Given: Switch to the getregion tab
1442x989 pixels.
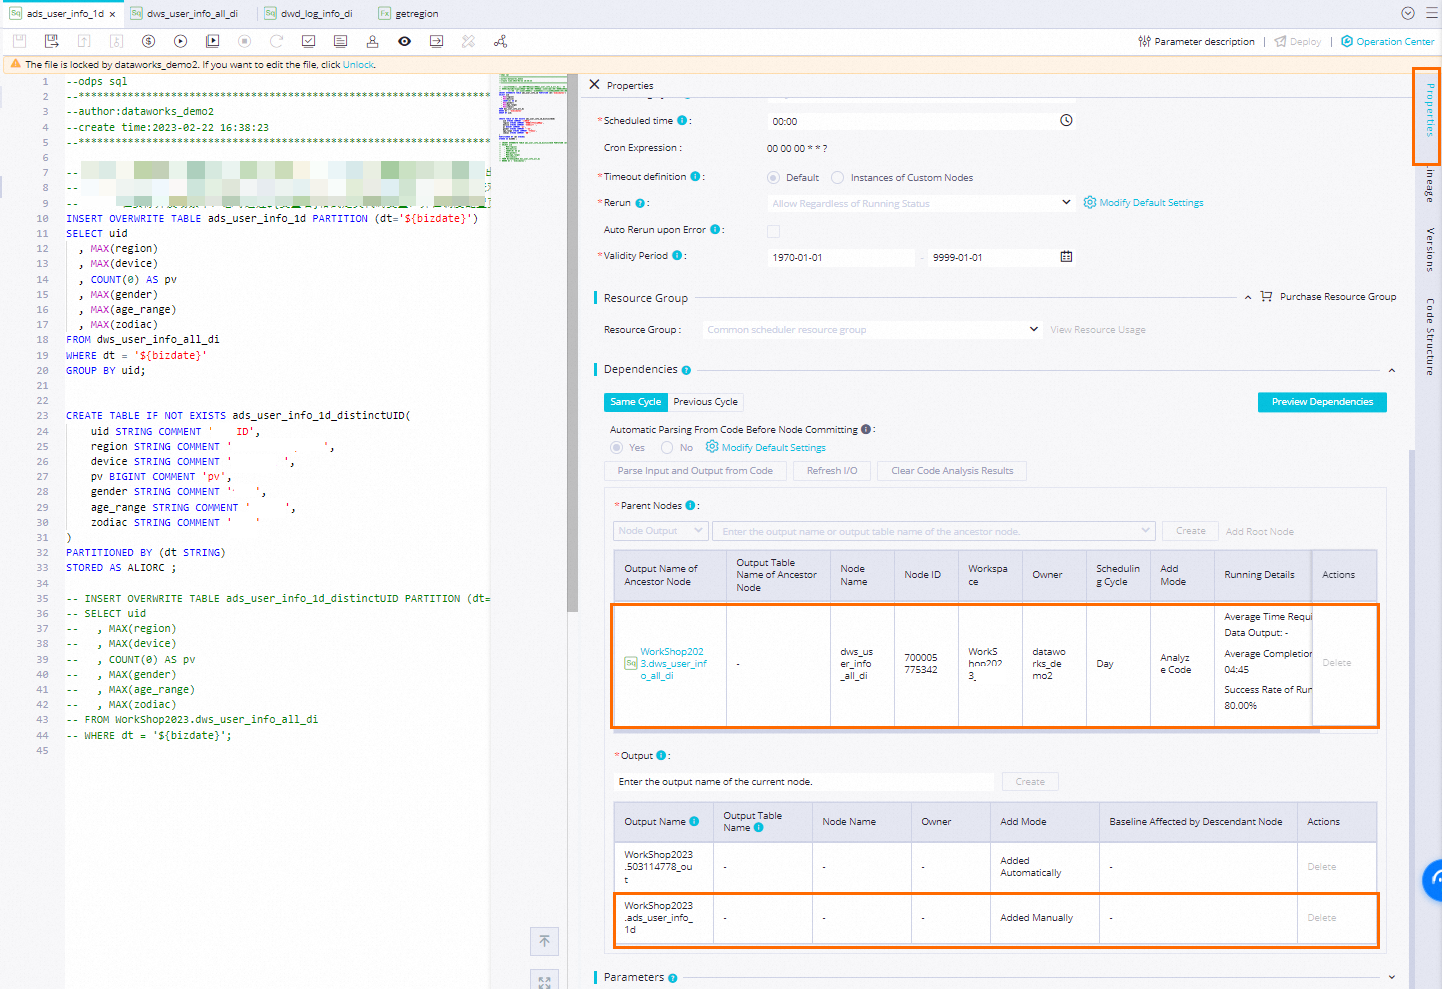Looking at the screenshot, I should (x=408, y=14).
